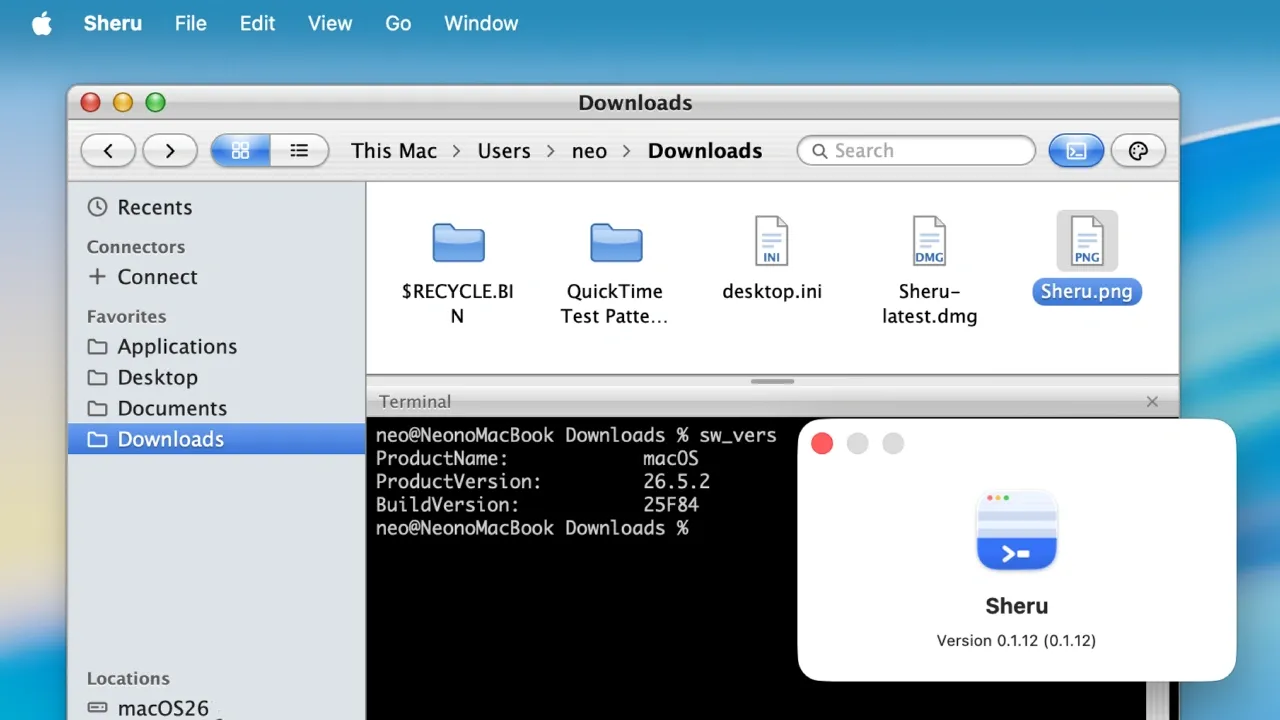Select the Sheru.png file icon
The width and height of the screenshot is (1280, 720).
pyautogui.click(x=1087, y=241)
